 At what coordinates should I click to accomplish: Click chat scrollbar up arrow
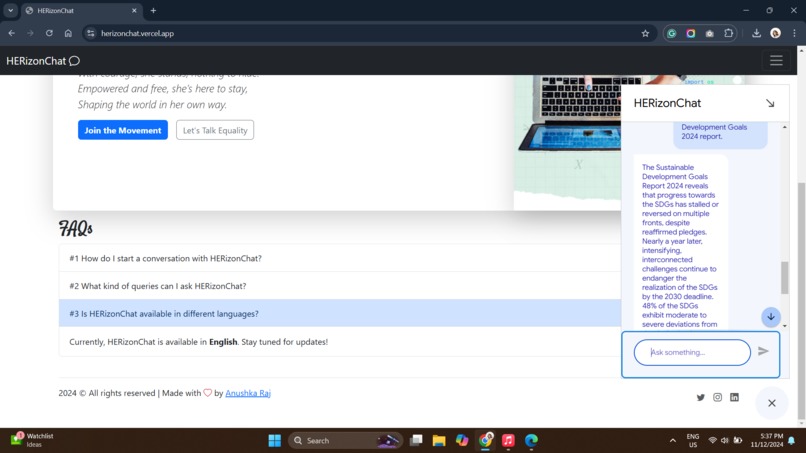[x=784, y=126]
